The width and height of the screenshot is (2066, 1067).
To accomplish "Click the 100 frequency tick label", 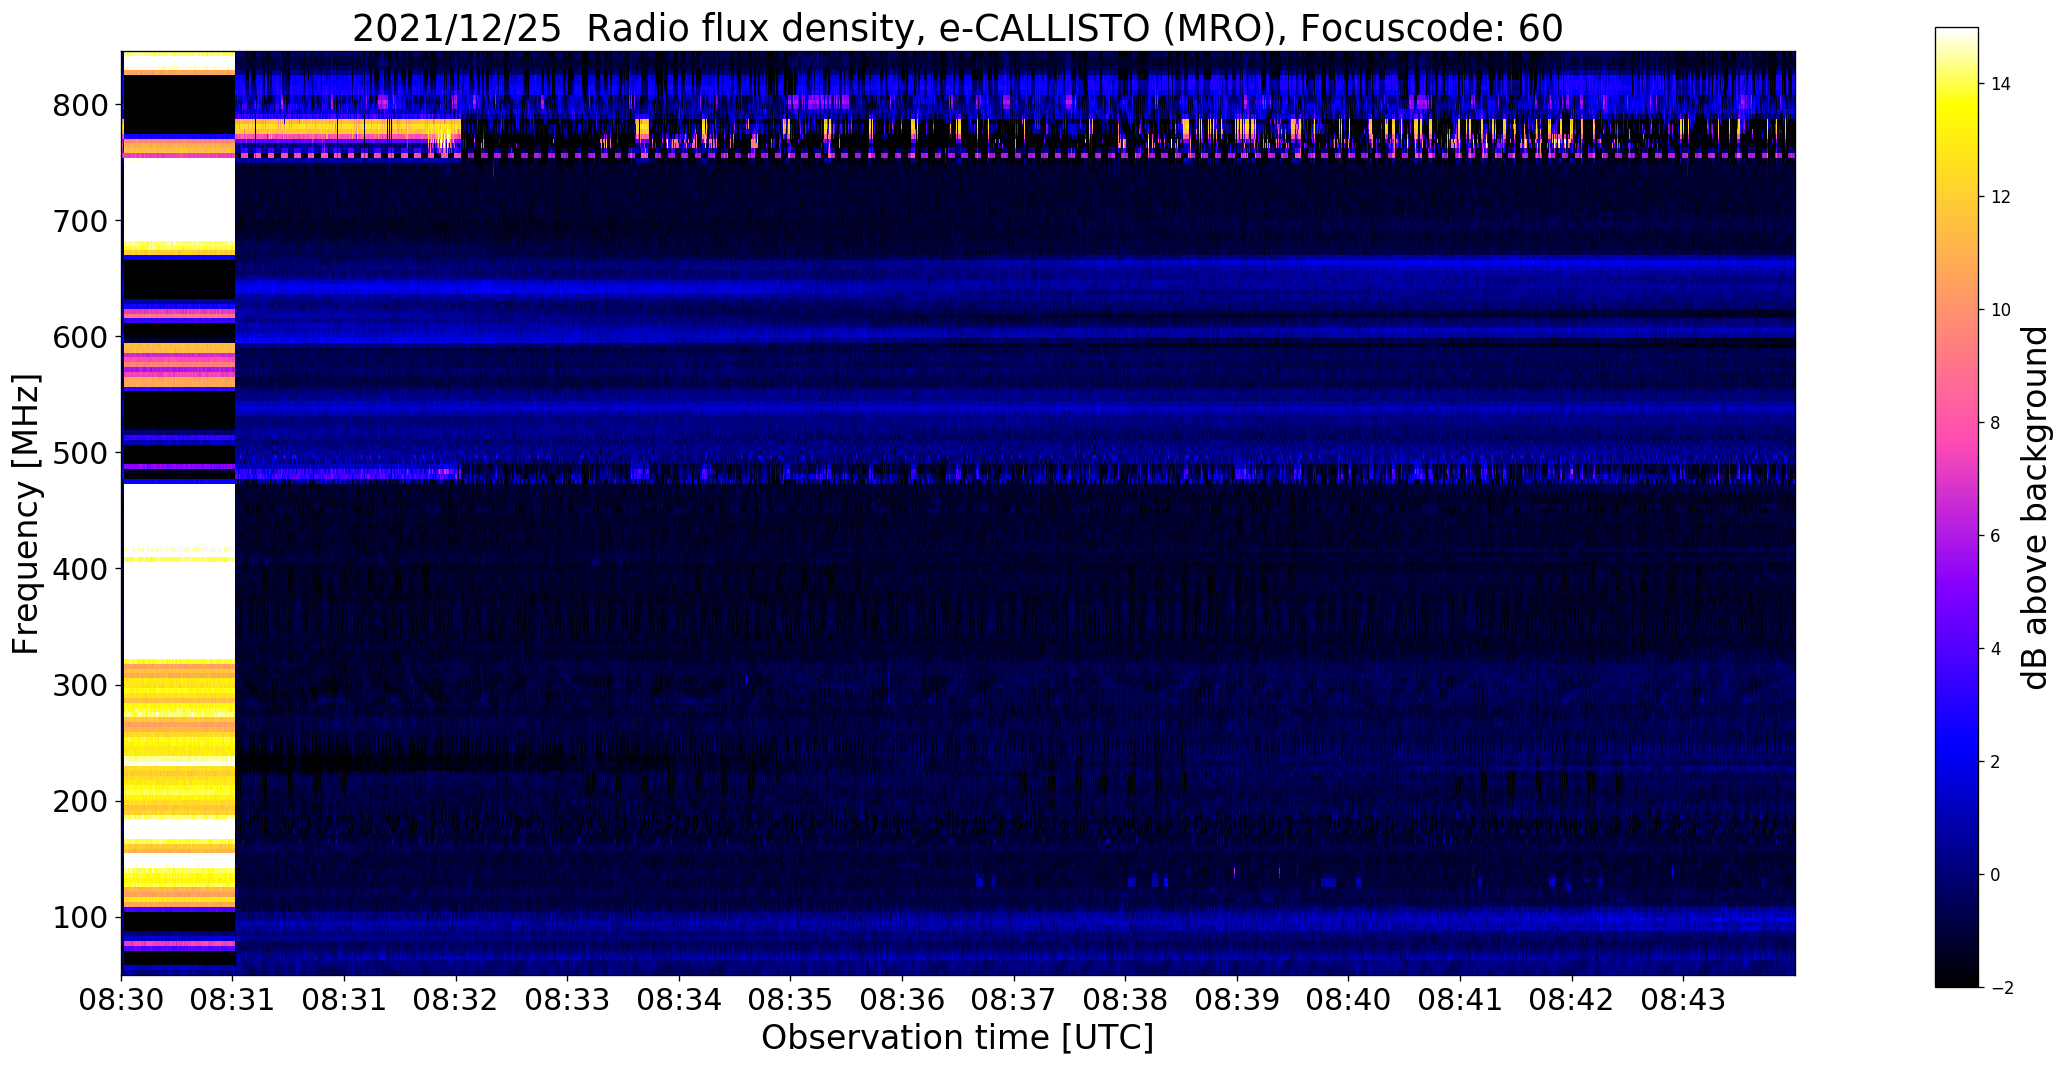I will pyautogui.click(x=80, y=917).
